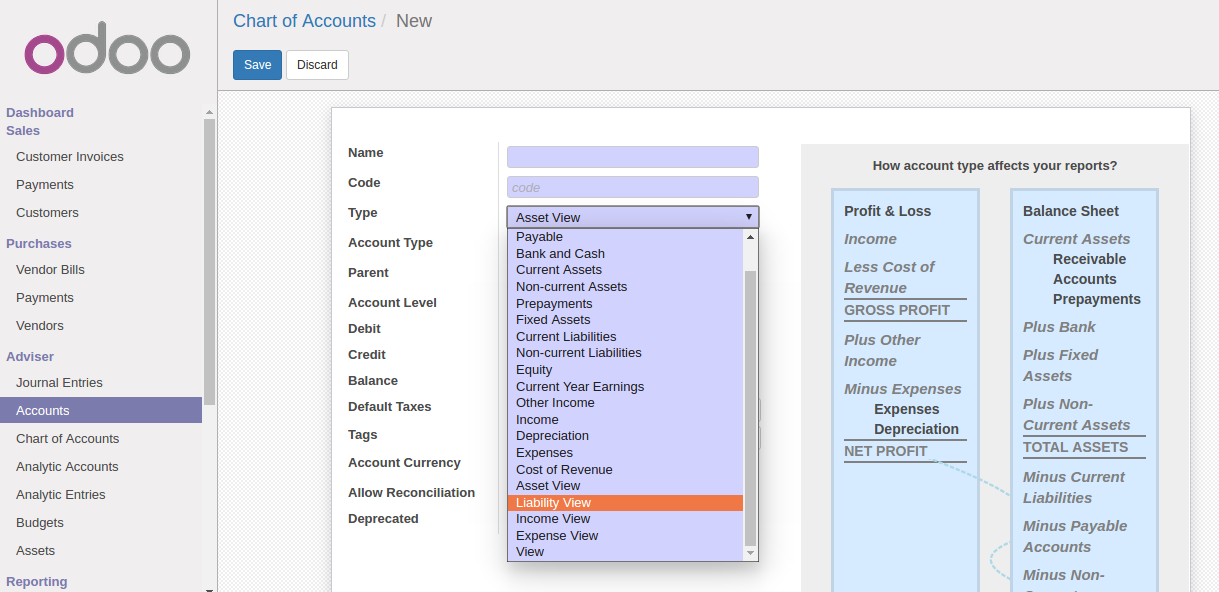Click the Save button

click(x=257, y=65)
